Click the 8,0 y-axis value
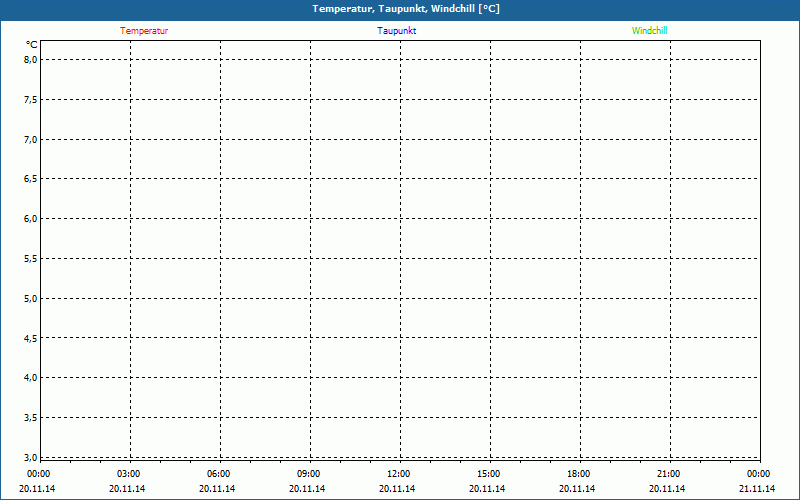The height and width of the screenshot is (500, 800). pyautogui.click(x=30, y=59)
